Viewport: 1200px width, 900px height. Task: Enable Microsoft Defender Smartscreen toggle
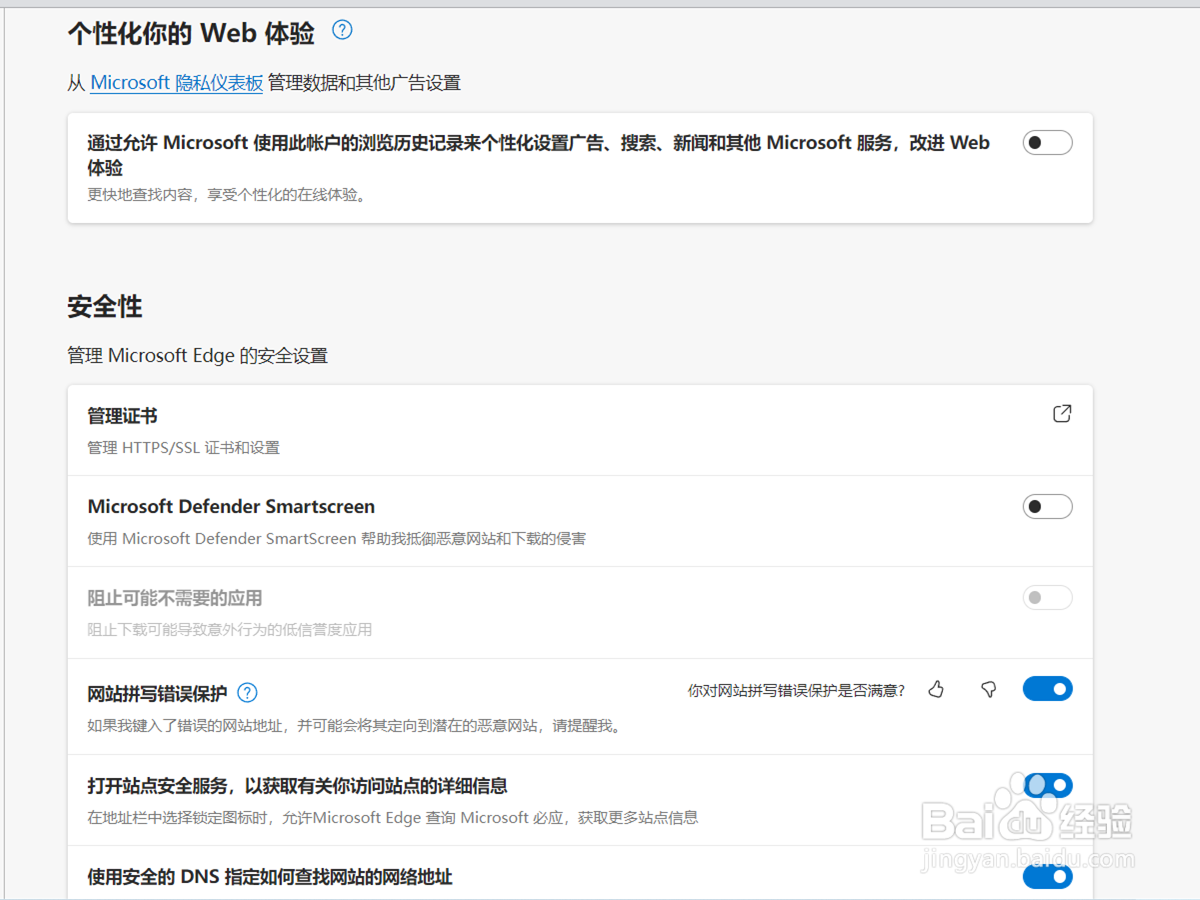pyautogui.click(x=1047, y=507)
